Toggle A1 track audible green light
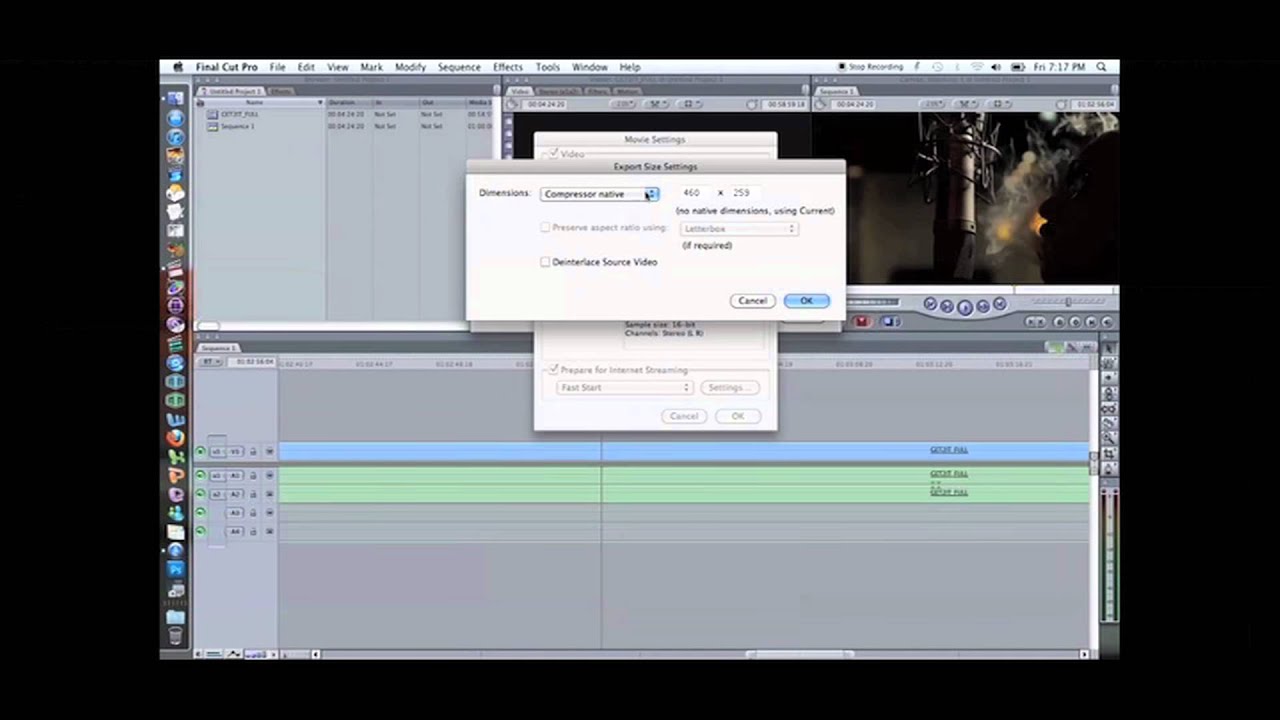 point(200,476)
